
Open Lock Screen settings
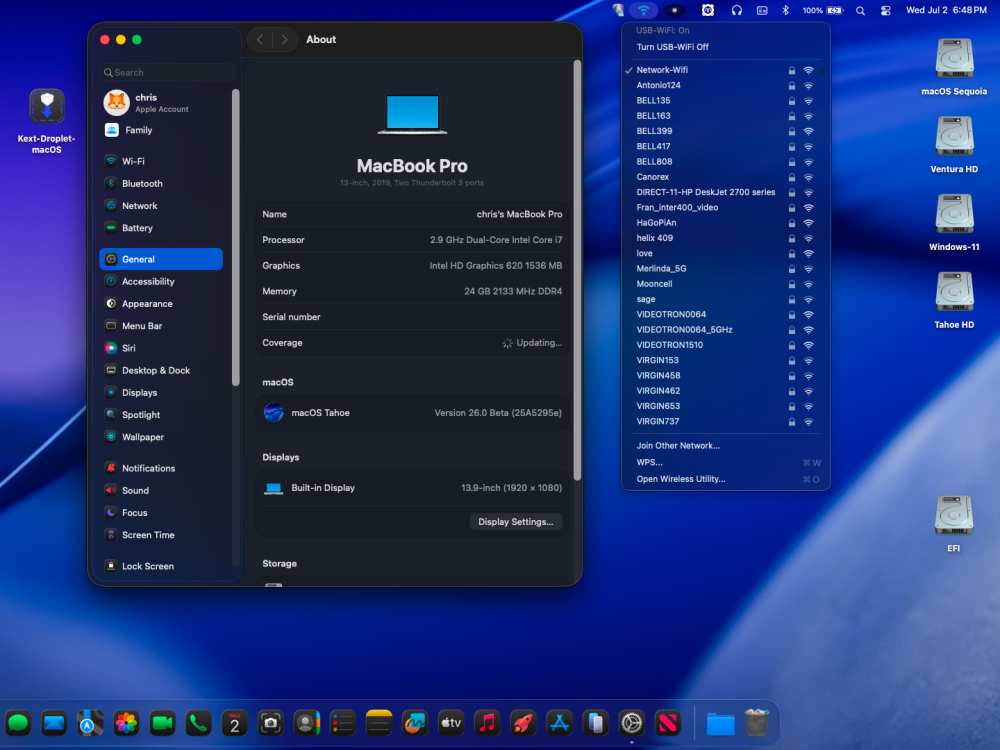coord(161,566)
